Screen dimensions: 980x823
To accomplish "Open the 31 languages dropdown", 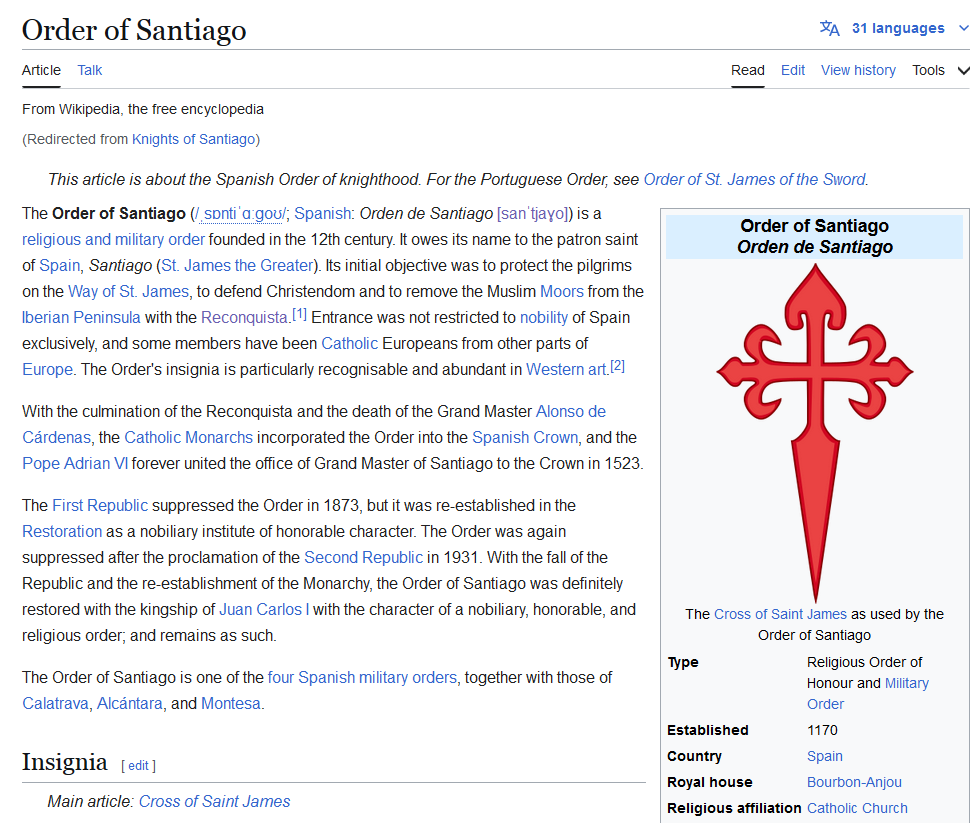I will [x=898, y=28].
